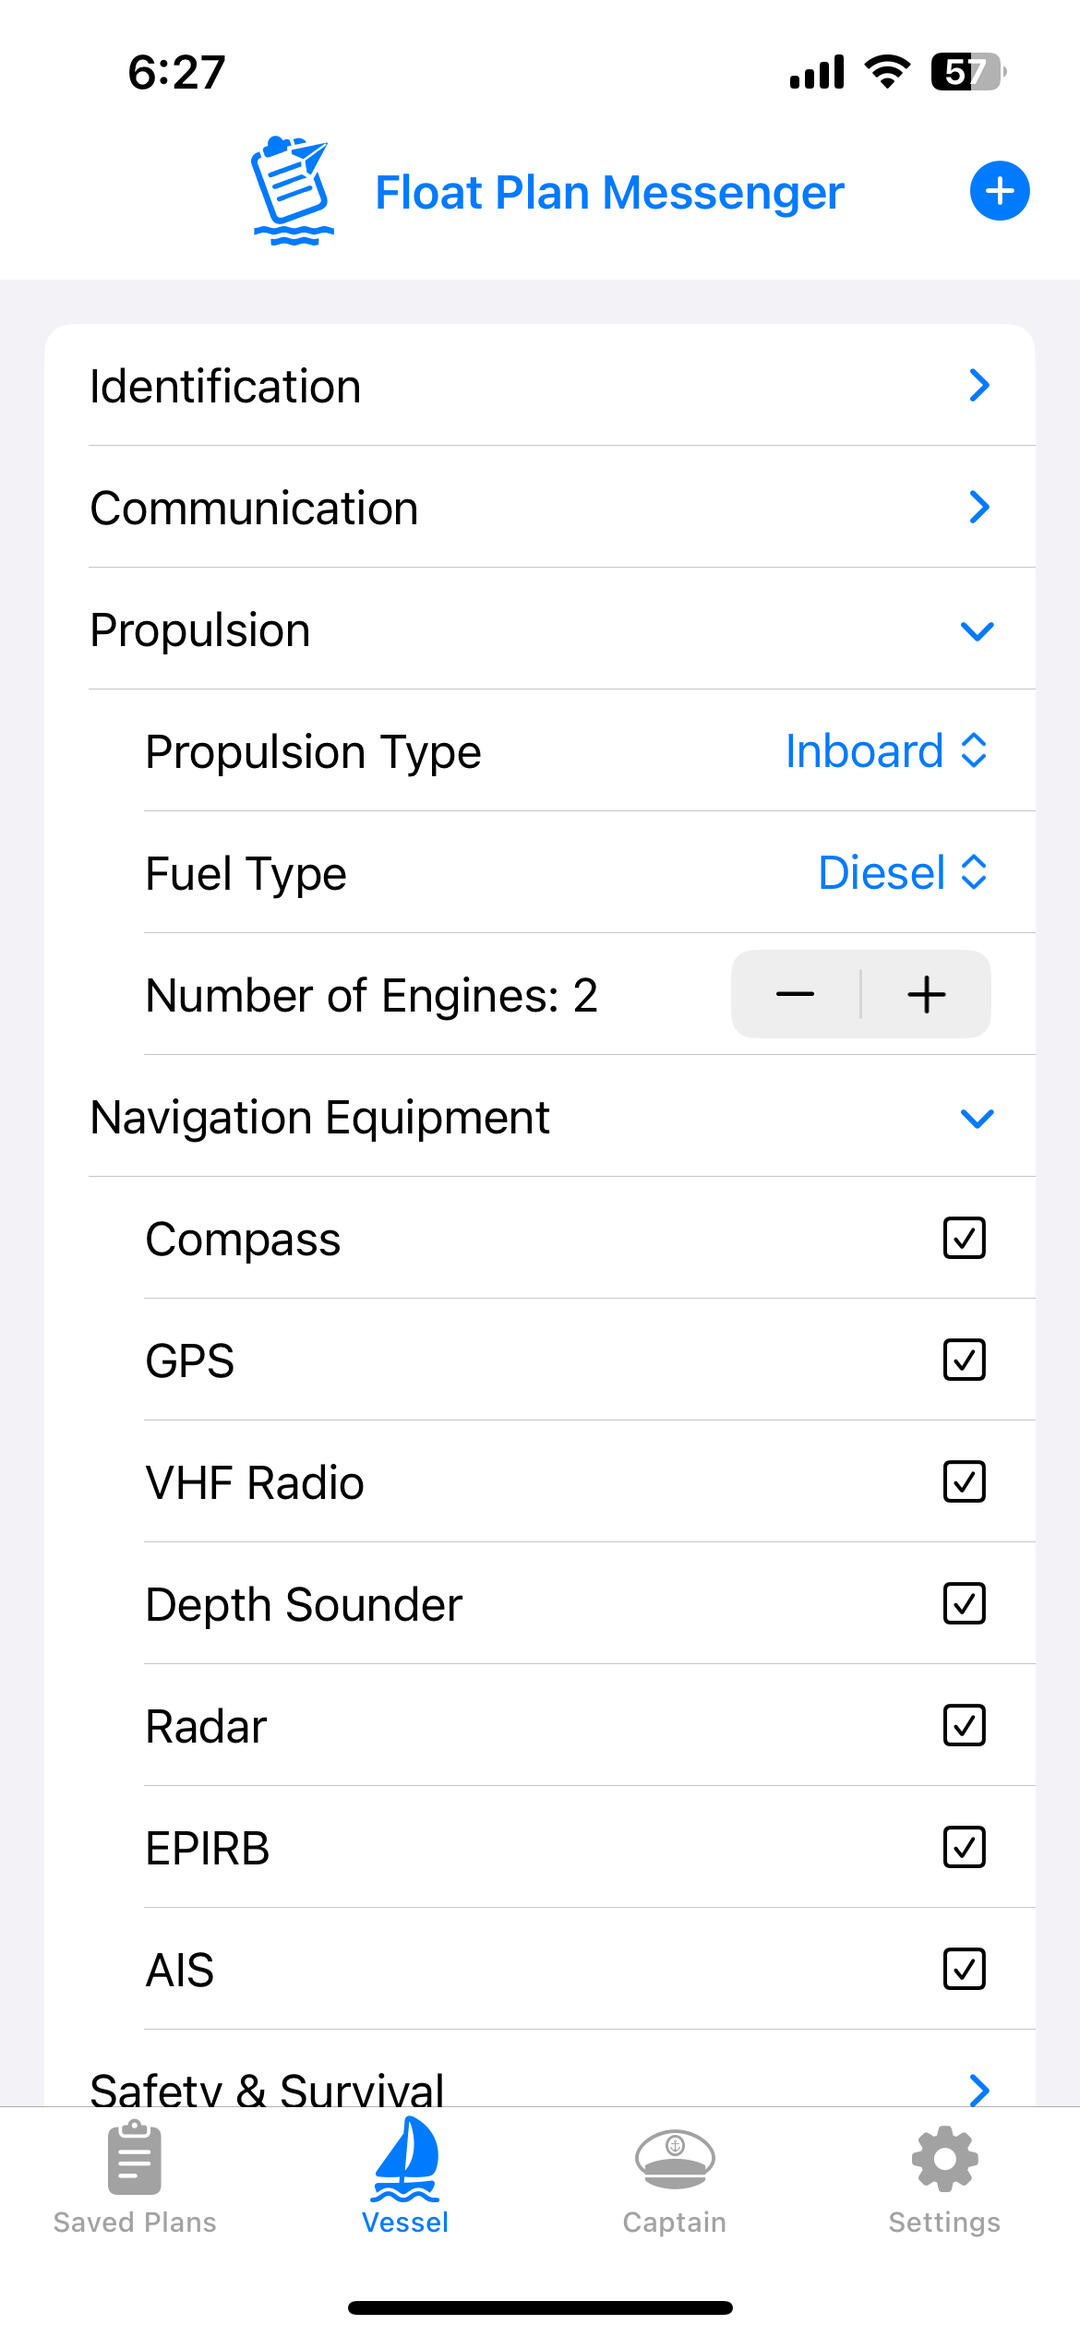Viewport: 1080px width, 2337px height.
Task: Open the Propulsion Type Inboard dropdown
Action: (x=886, y=751)
